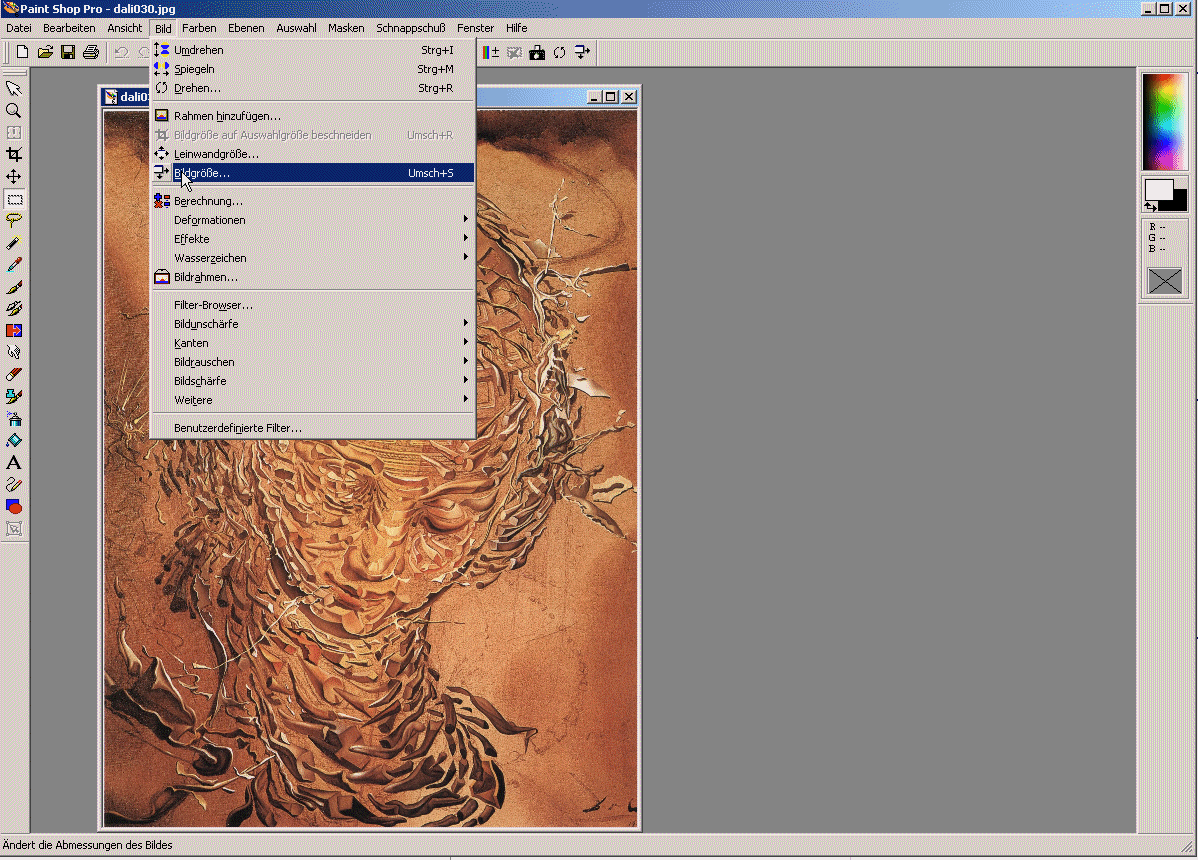The image size is (1198, 860).
Task: Click the New file toolbar icon
Action: tap(22, 52)
